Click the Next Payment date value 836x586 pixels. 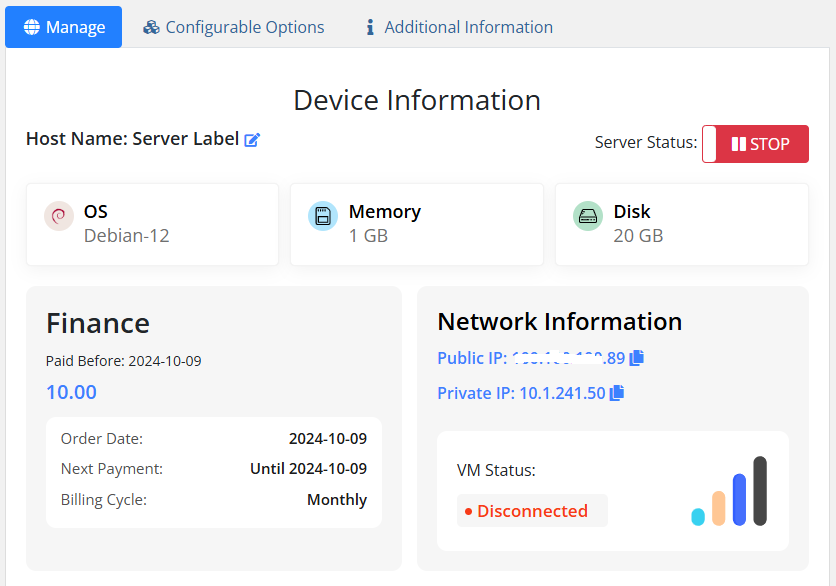click(x=308, y=468)
